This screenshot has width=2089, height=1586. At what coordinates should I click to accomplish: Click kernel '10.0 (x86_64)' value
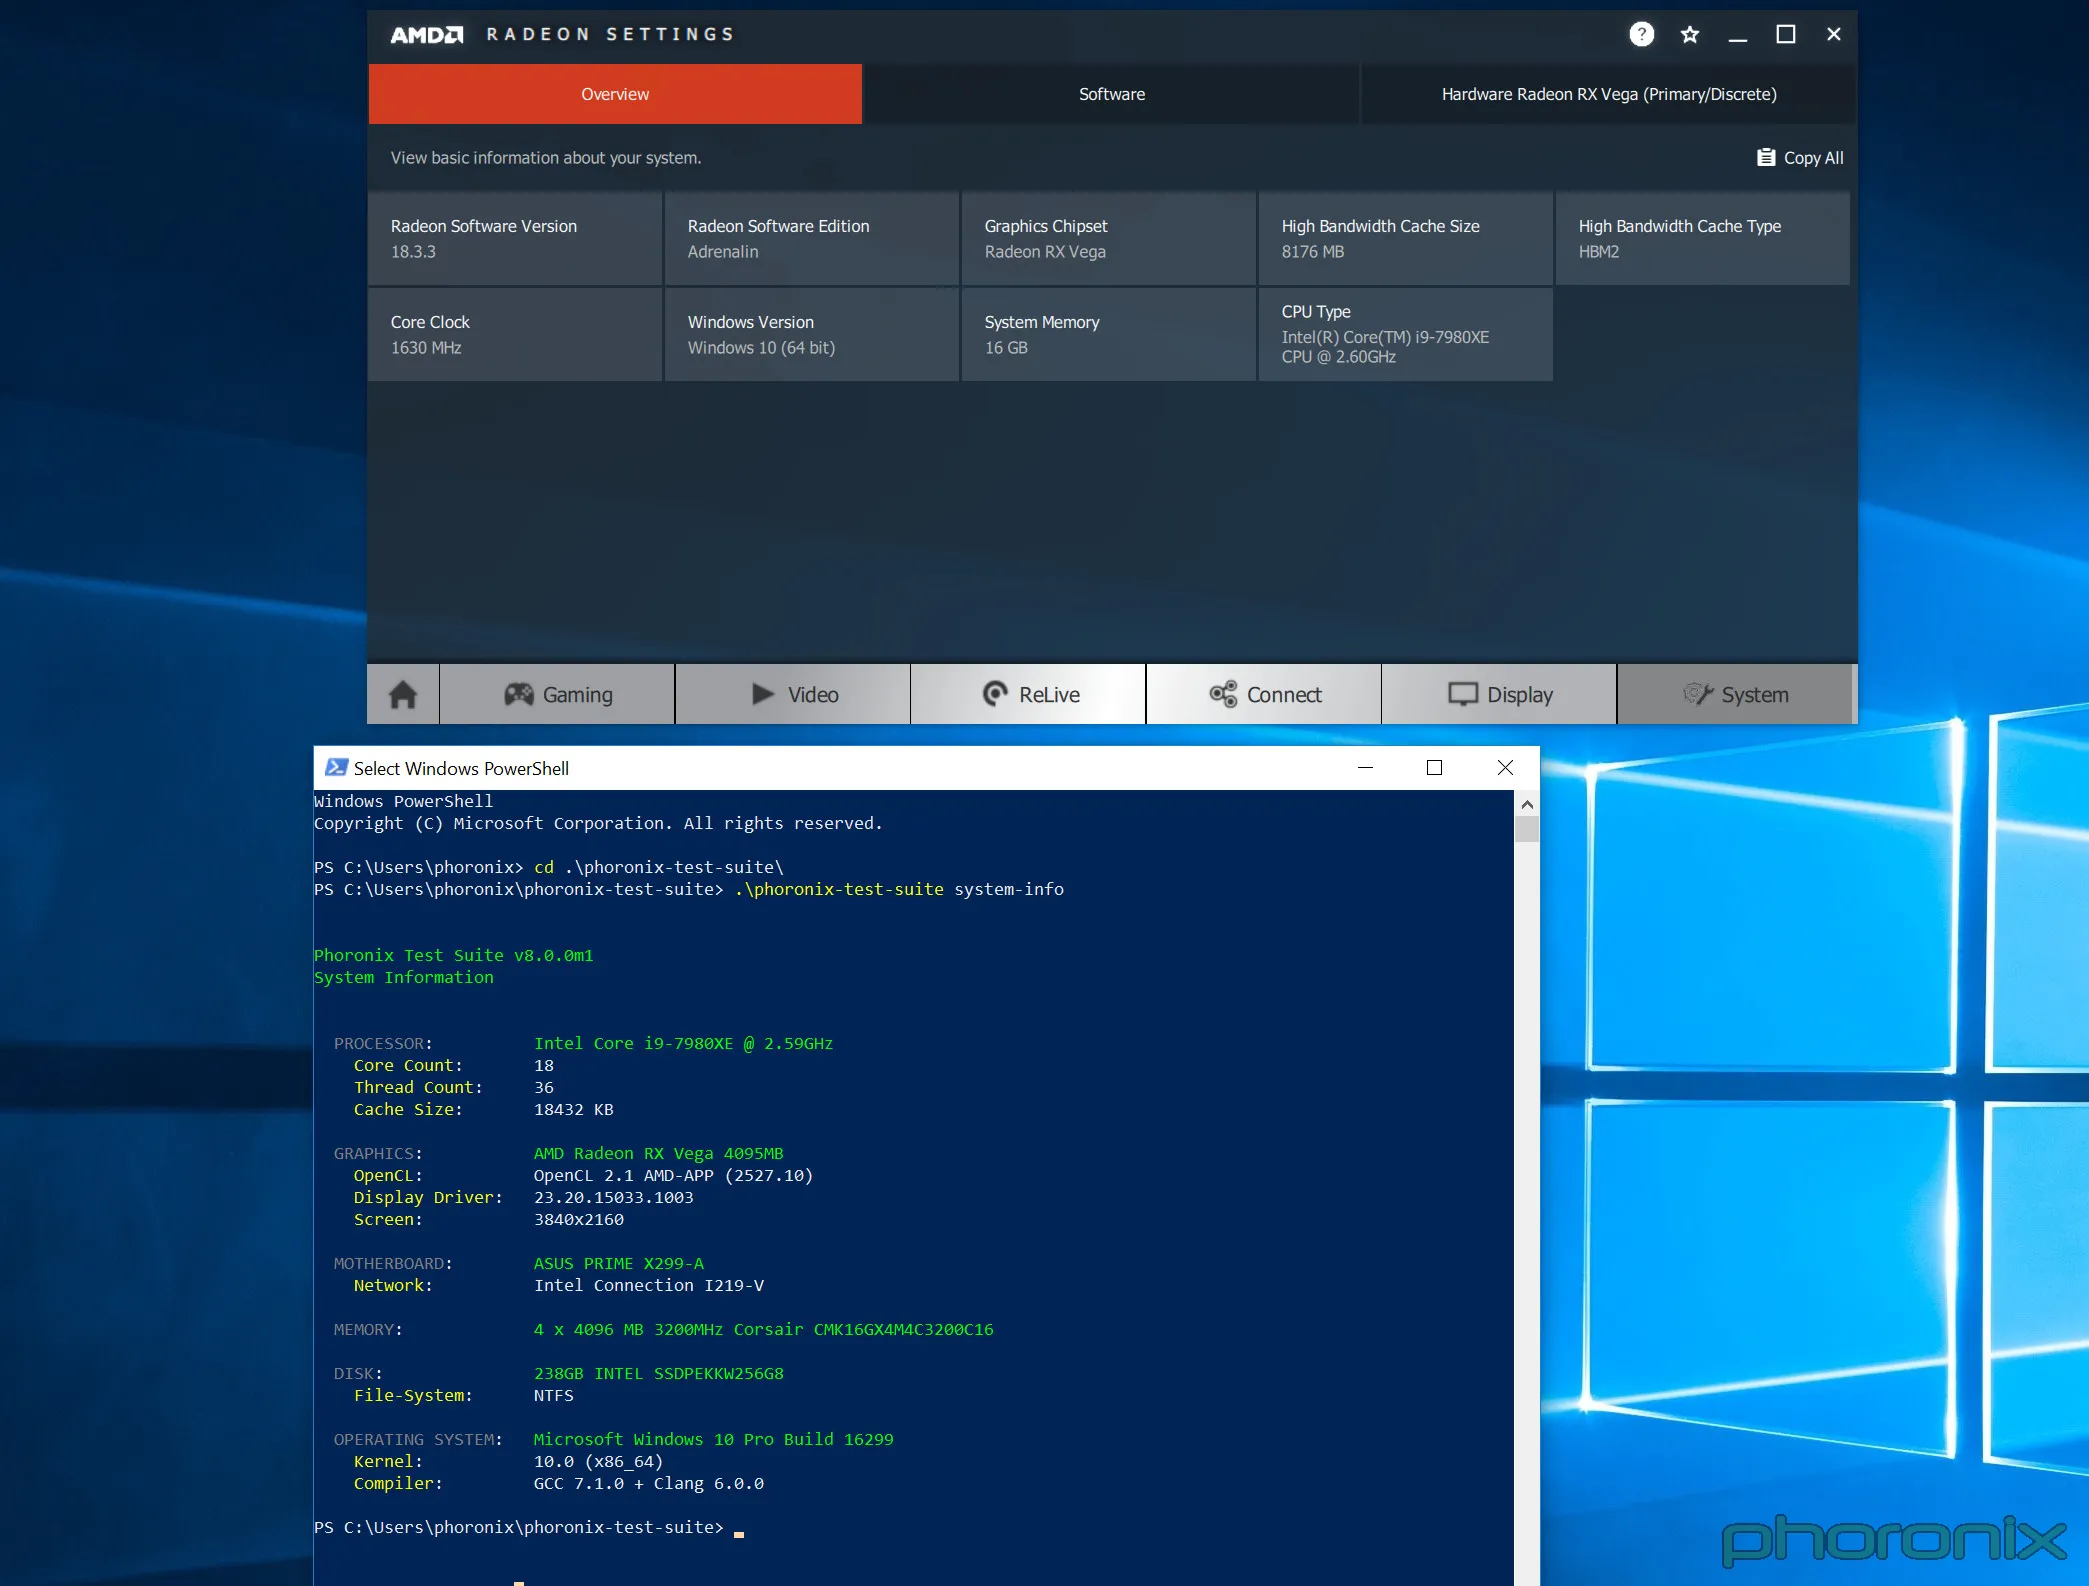tap(598, 1462)
